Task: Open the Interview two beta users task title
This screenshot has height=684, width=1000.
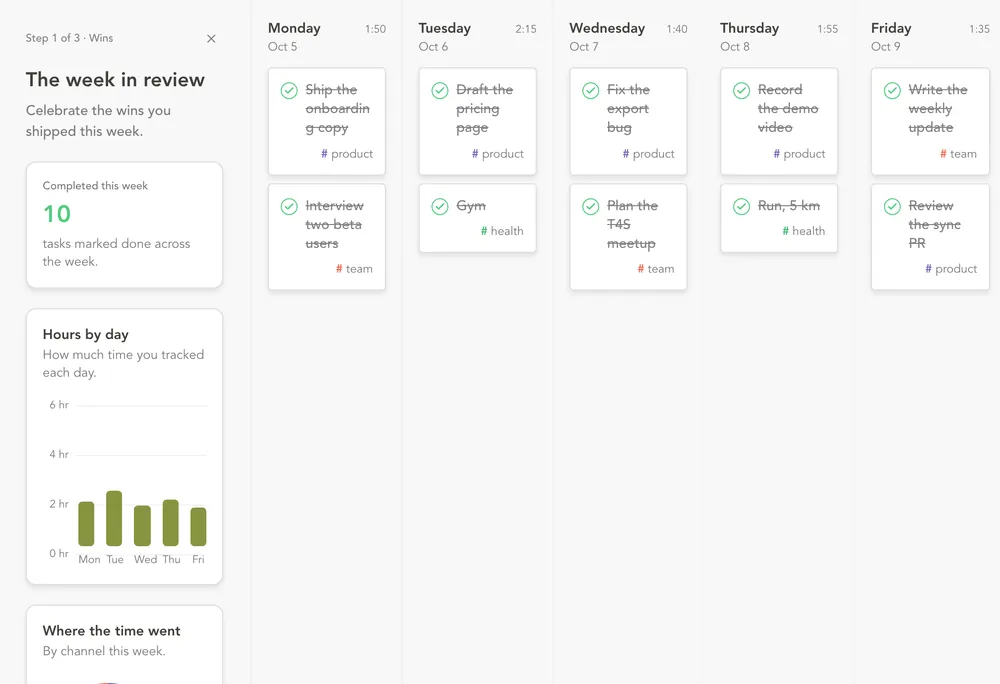Action: tap(334, 224)
